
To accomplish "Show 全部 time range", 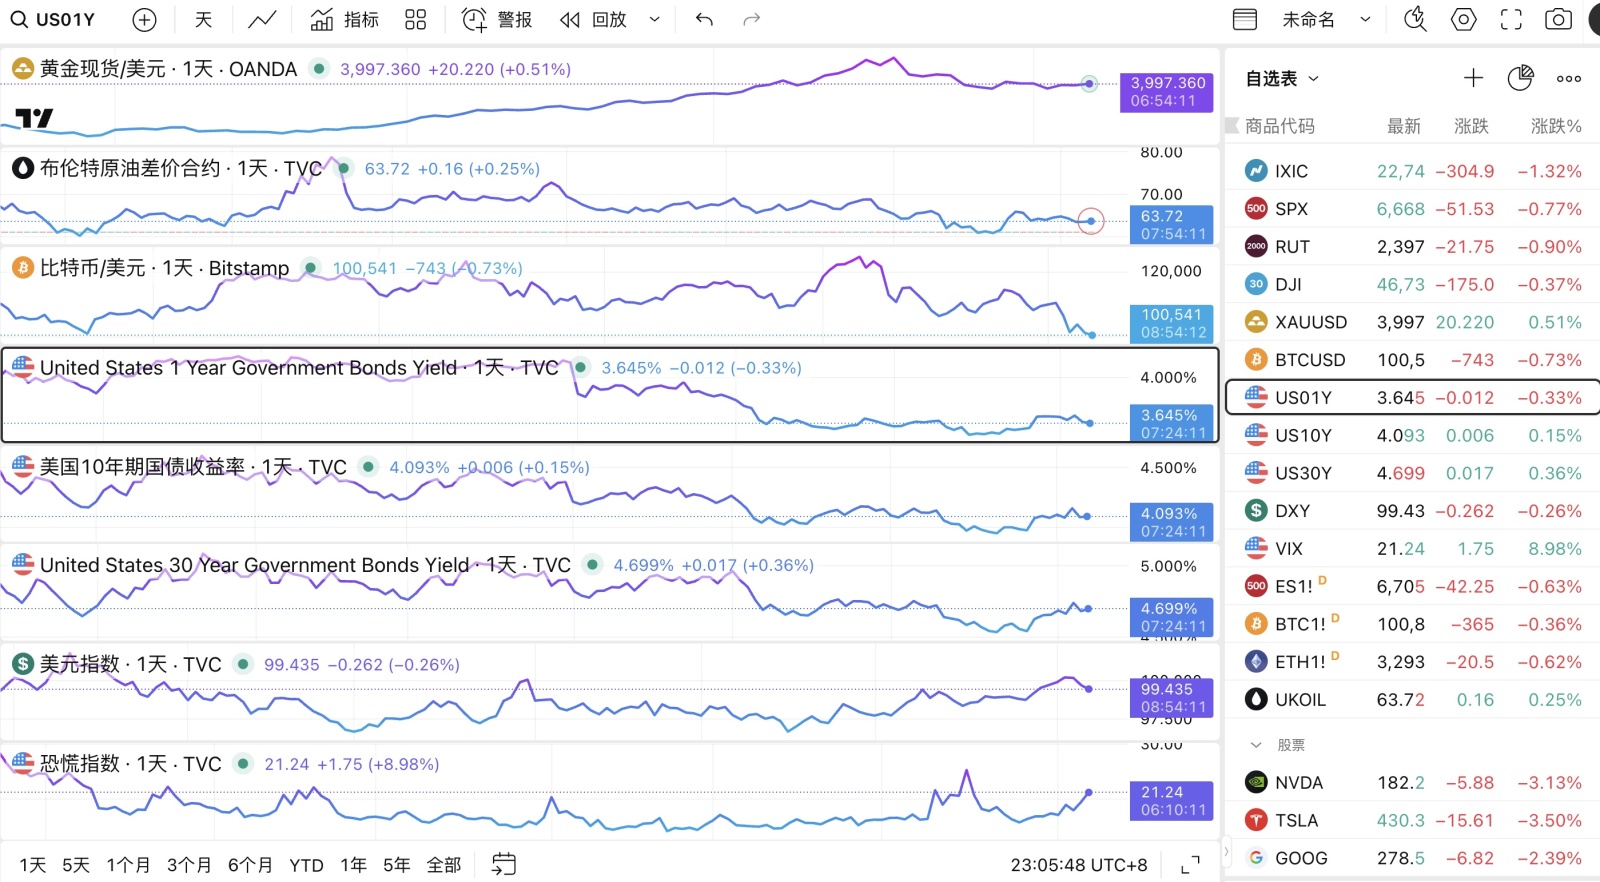I will point(444,865).
